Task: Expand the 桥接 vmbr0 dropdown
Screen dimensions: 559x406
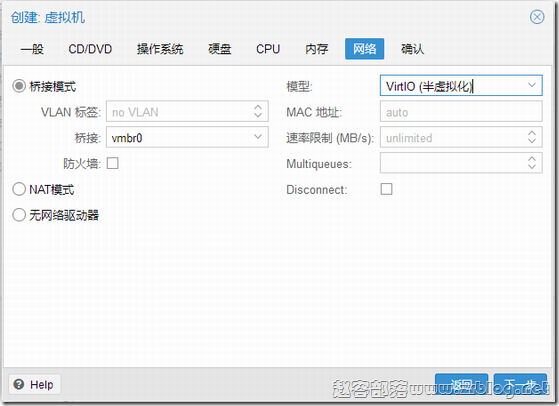Action: 258,137
